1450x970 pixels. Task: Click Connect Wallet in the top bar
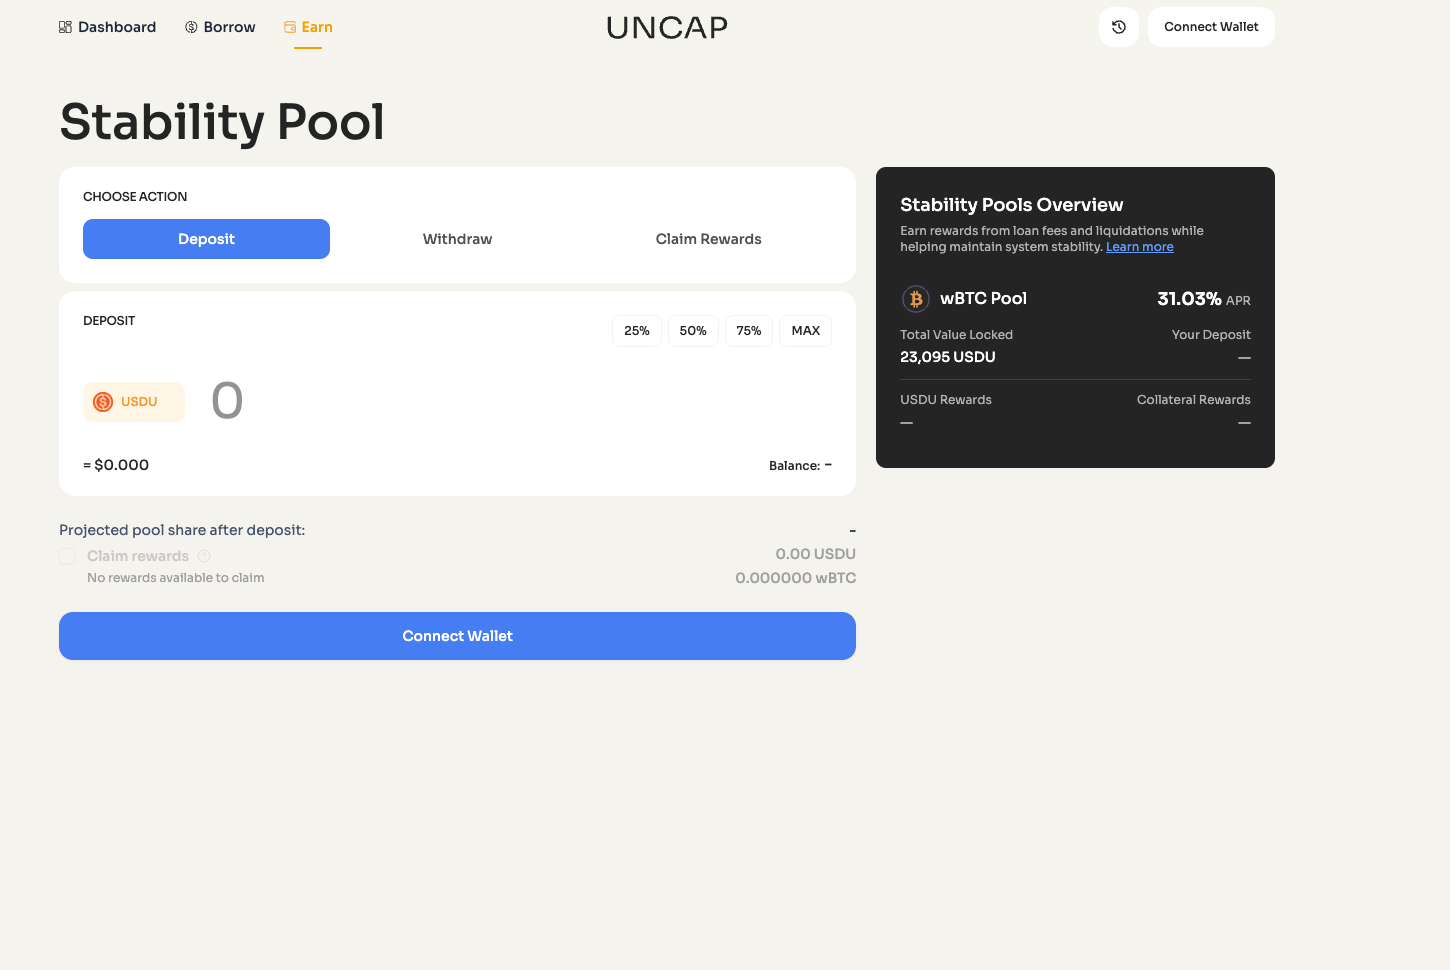[1211, 27]
